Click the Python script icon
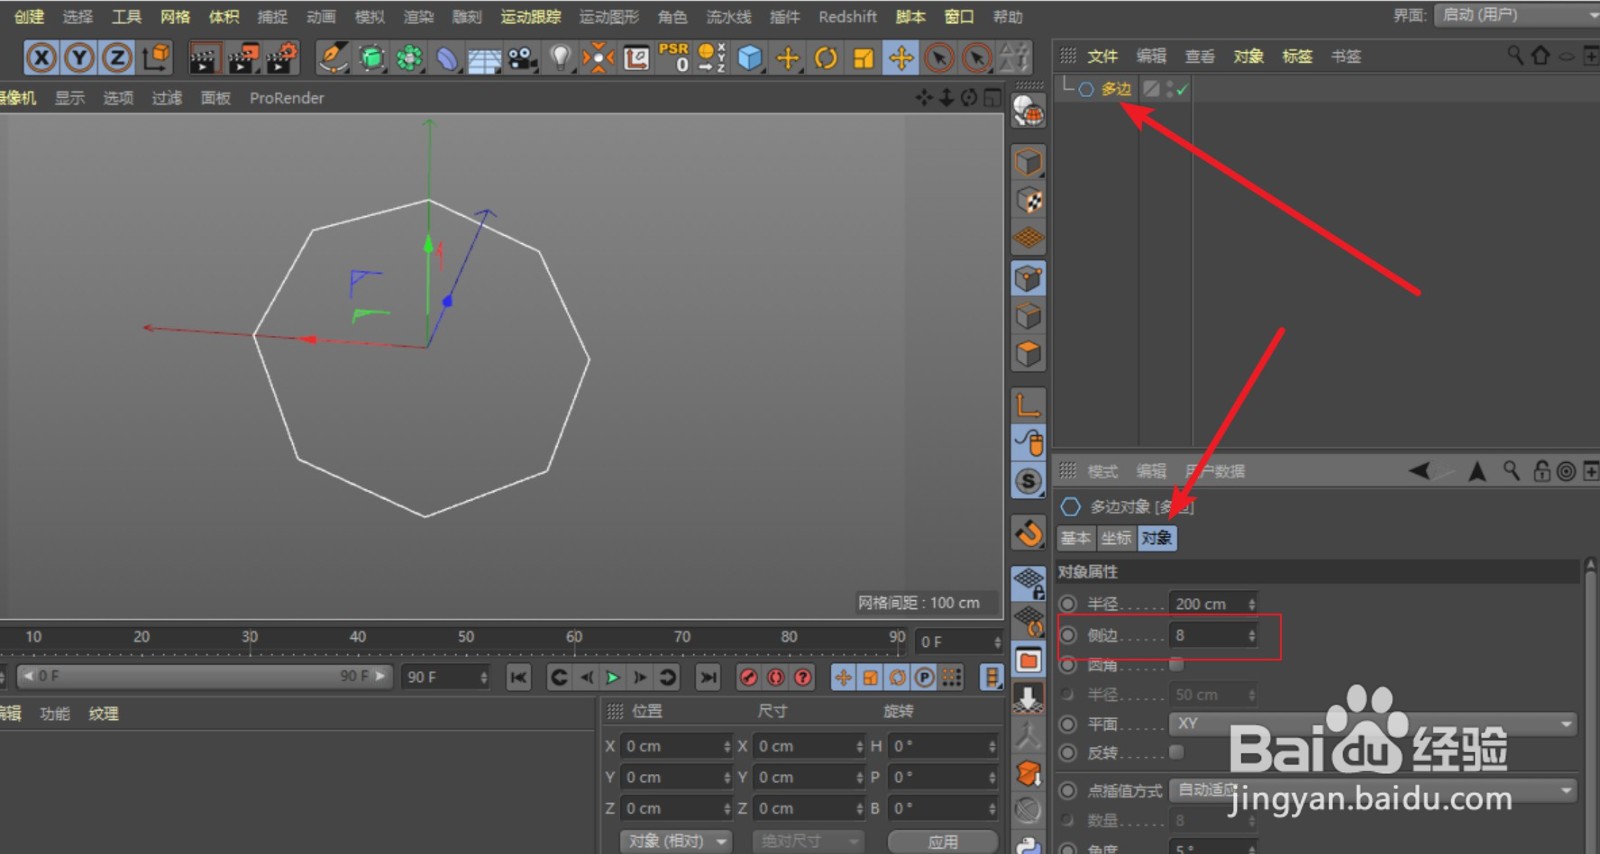This screenshot has height=854, width=1600. coord(1028,844)
